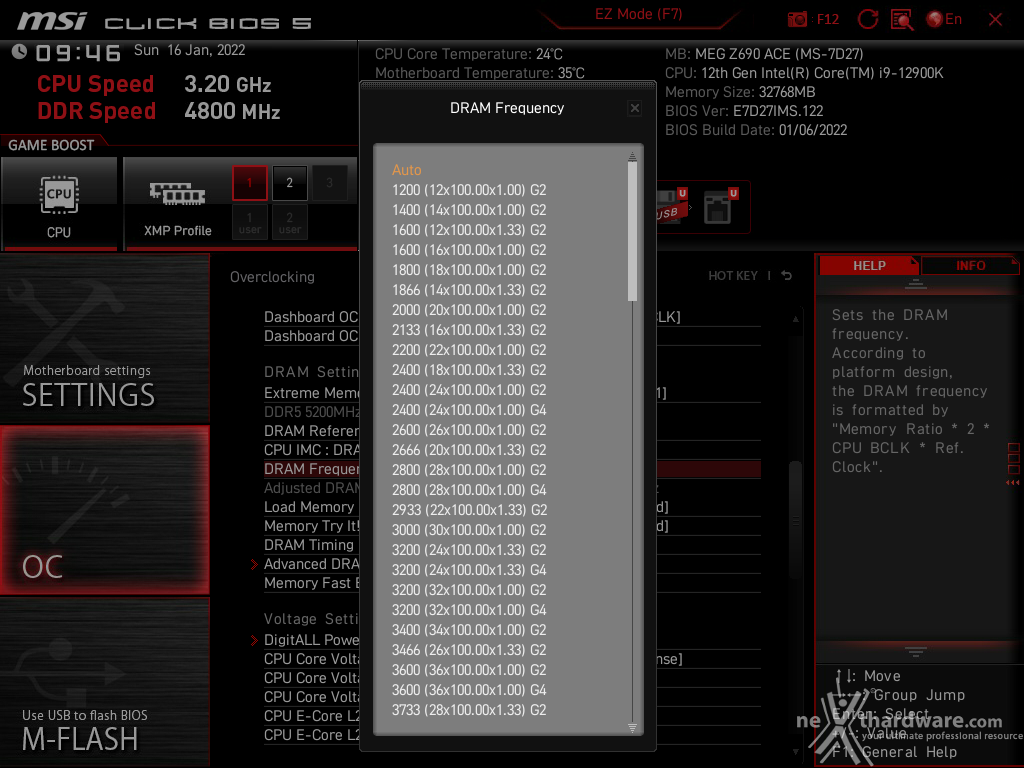Viewport: 1024px width, 768px height.
Task: Select 1400 (14x100.00x1.00) G2
Action: coord(469,210)
